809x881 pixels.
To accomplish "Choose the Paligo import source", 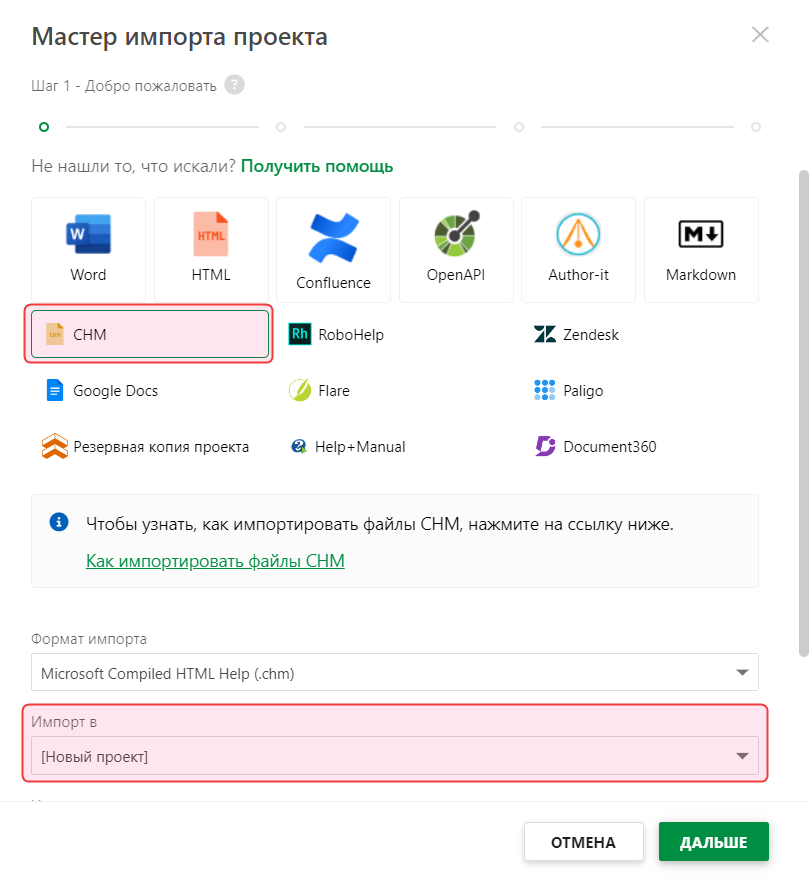I will point(582,391).
